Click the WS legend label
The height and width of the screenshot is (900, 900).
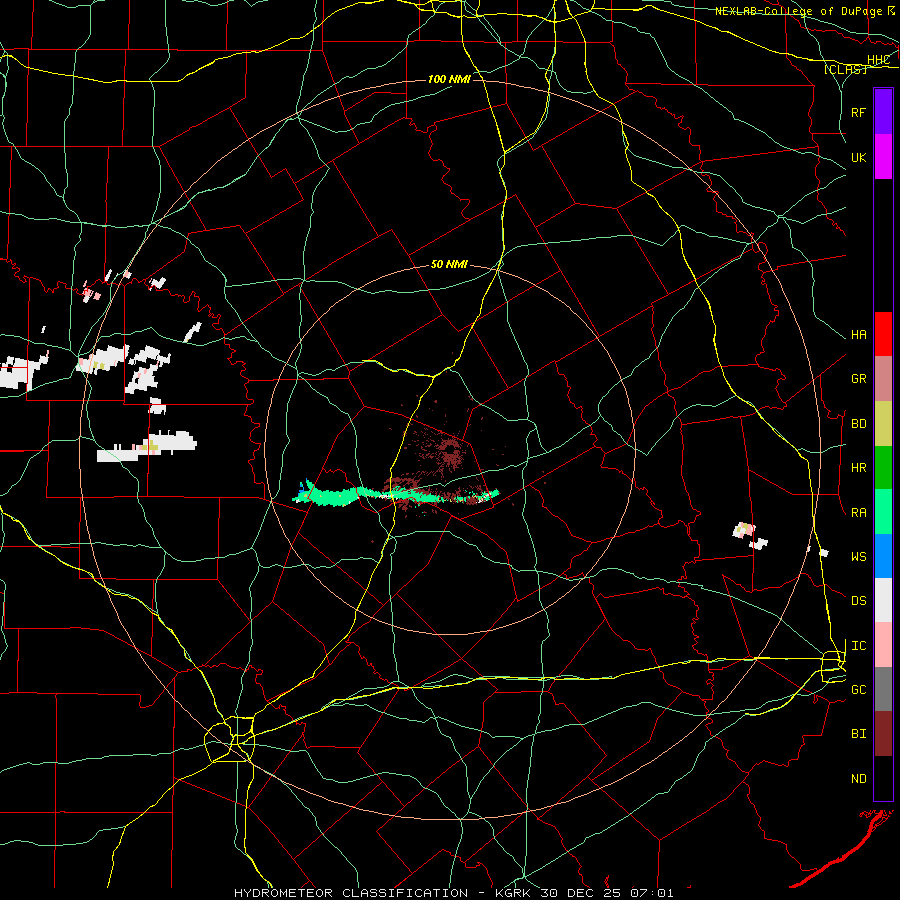point(858,556)
